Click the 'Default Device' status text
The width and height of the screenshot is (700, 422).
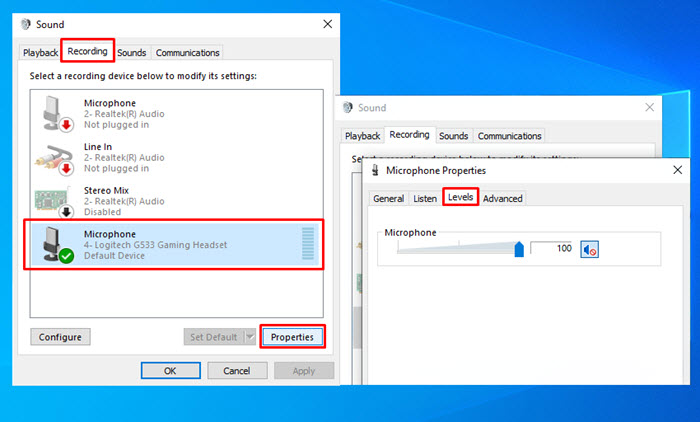coord(114,255)
